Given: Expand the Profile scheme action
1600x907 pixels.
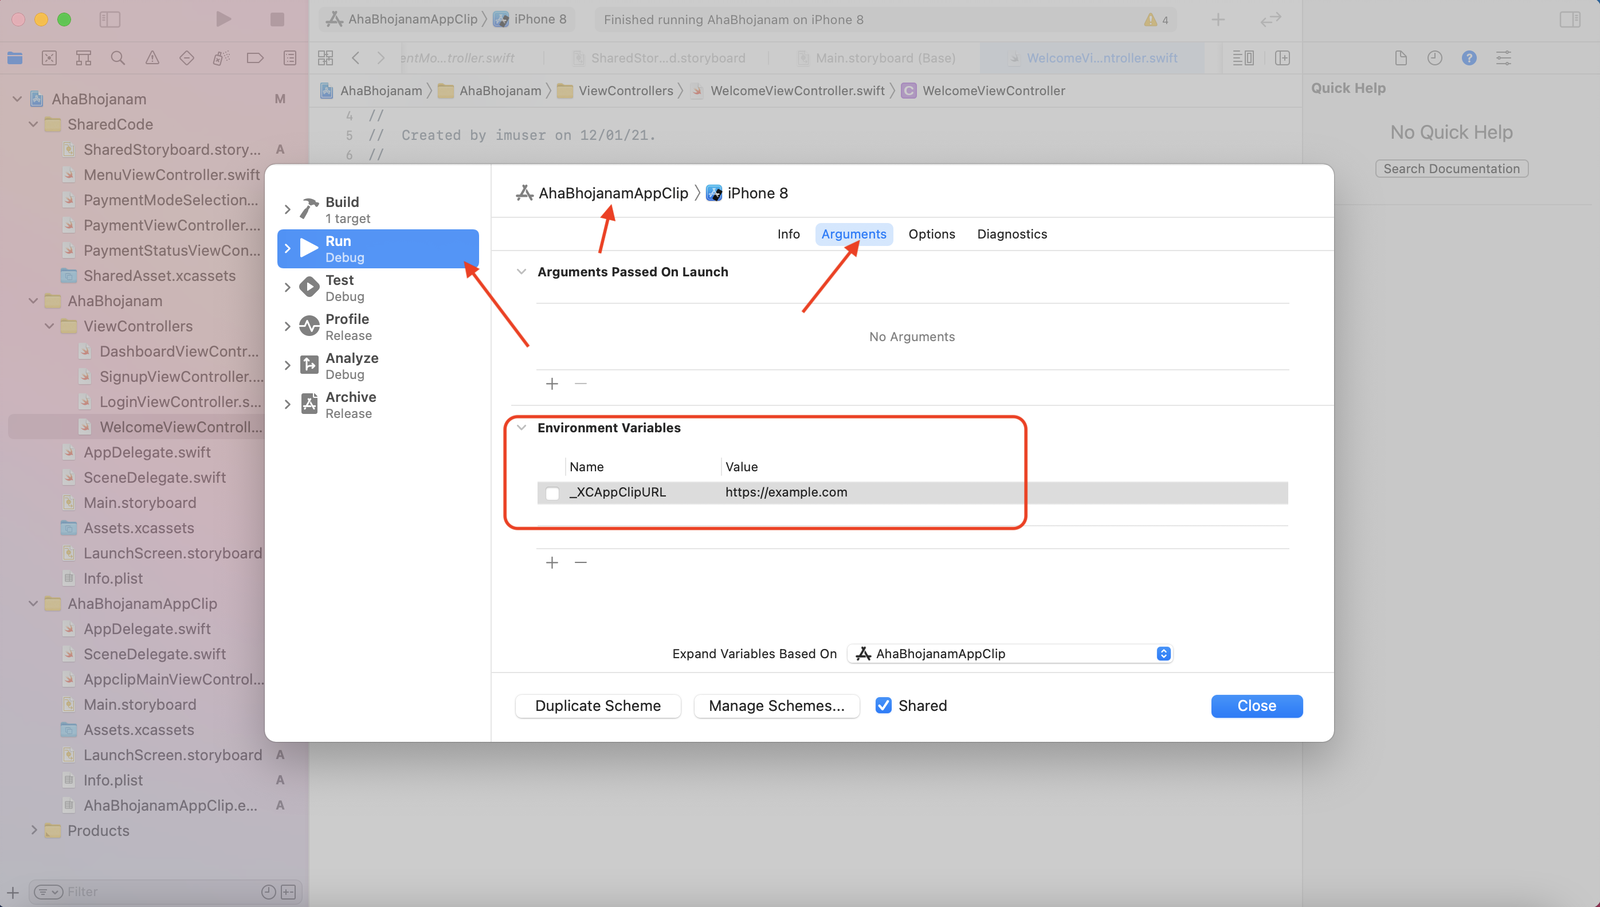Looking at the screenshot, I should click(x=288, y=326).
